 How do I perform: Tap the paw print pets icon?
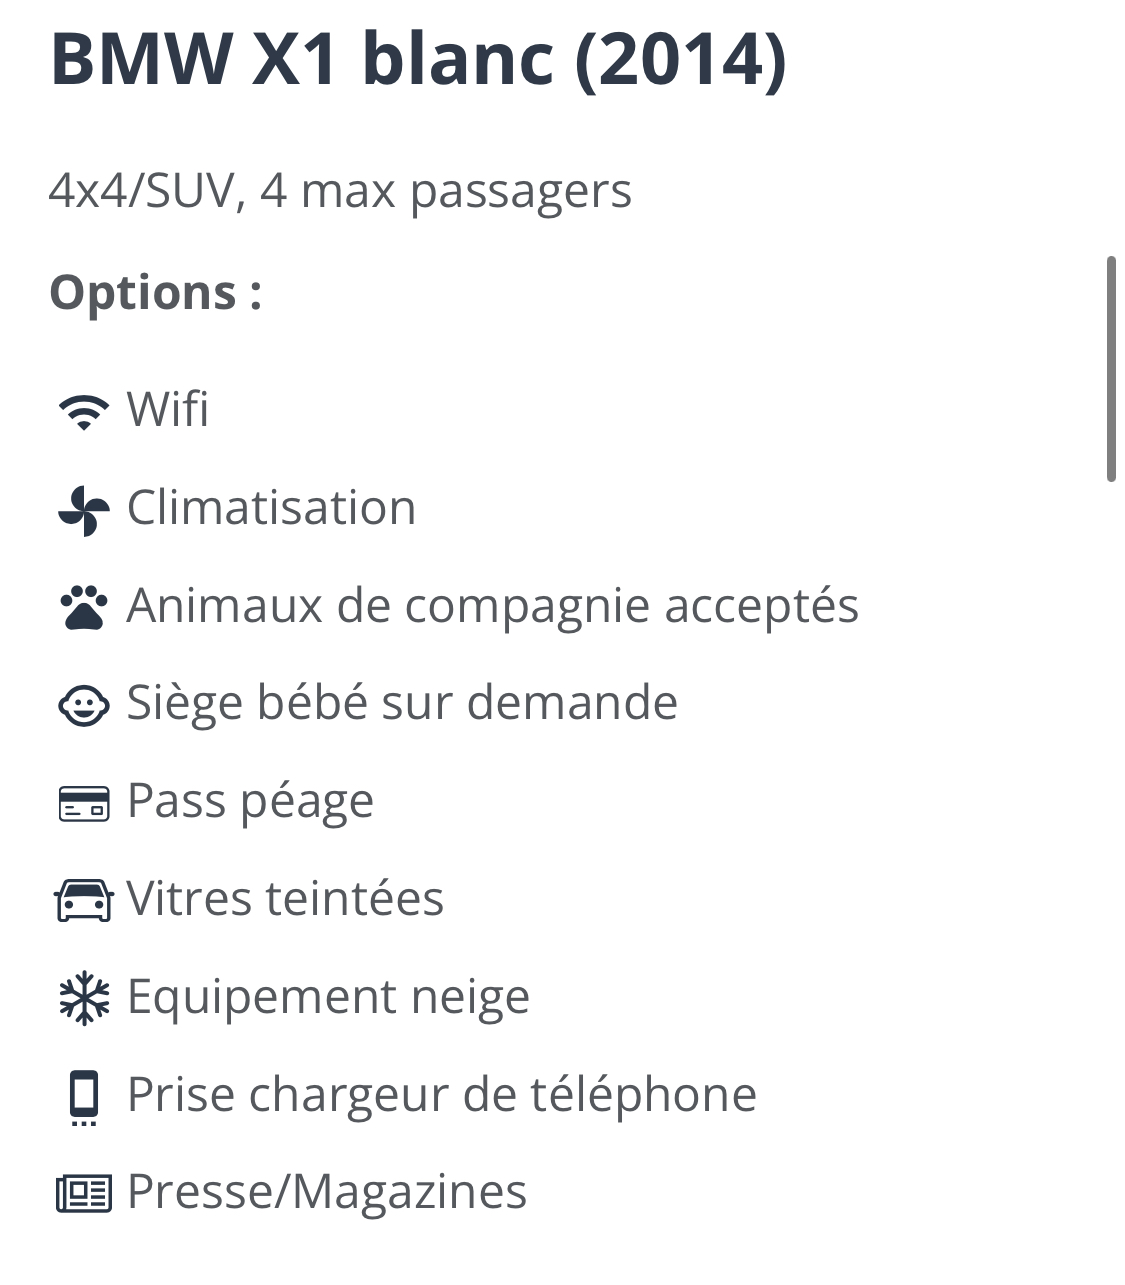pos(84,607)
